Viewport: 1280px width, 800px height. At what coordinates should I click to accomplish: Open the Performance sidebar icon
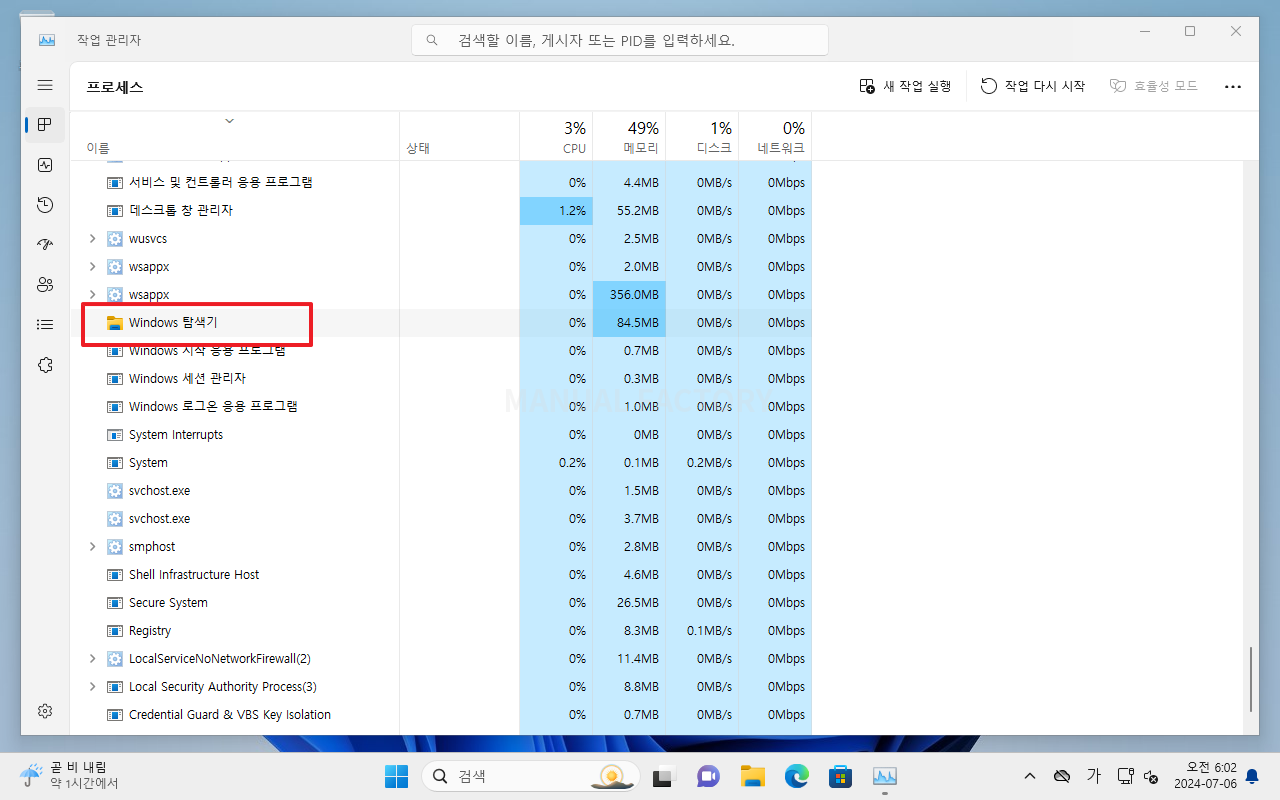[45, 165]
